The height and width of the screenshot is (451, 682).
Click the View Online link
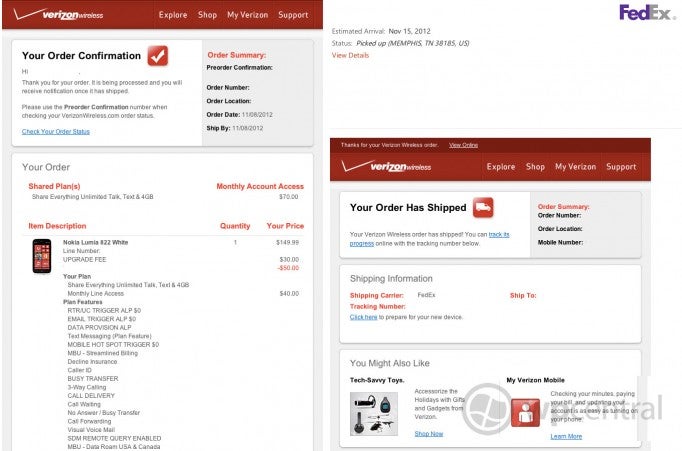pyautogui.click(x=463, y=145)
